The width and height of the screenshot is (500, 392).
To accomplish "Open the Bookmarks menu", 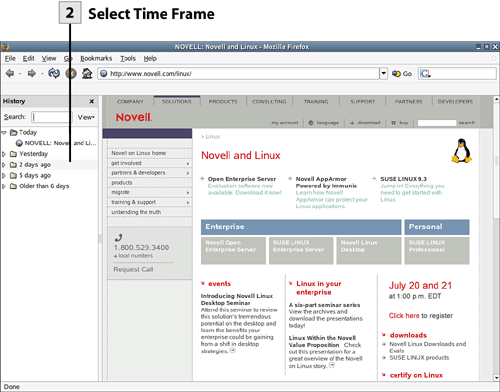I will pyautogui.click(x=96, y=58).
